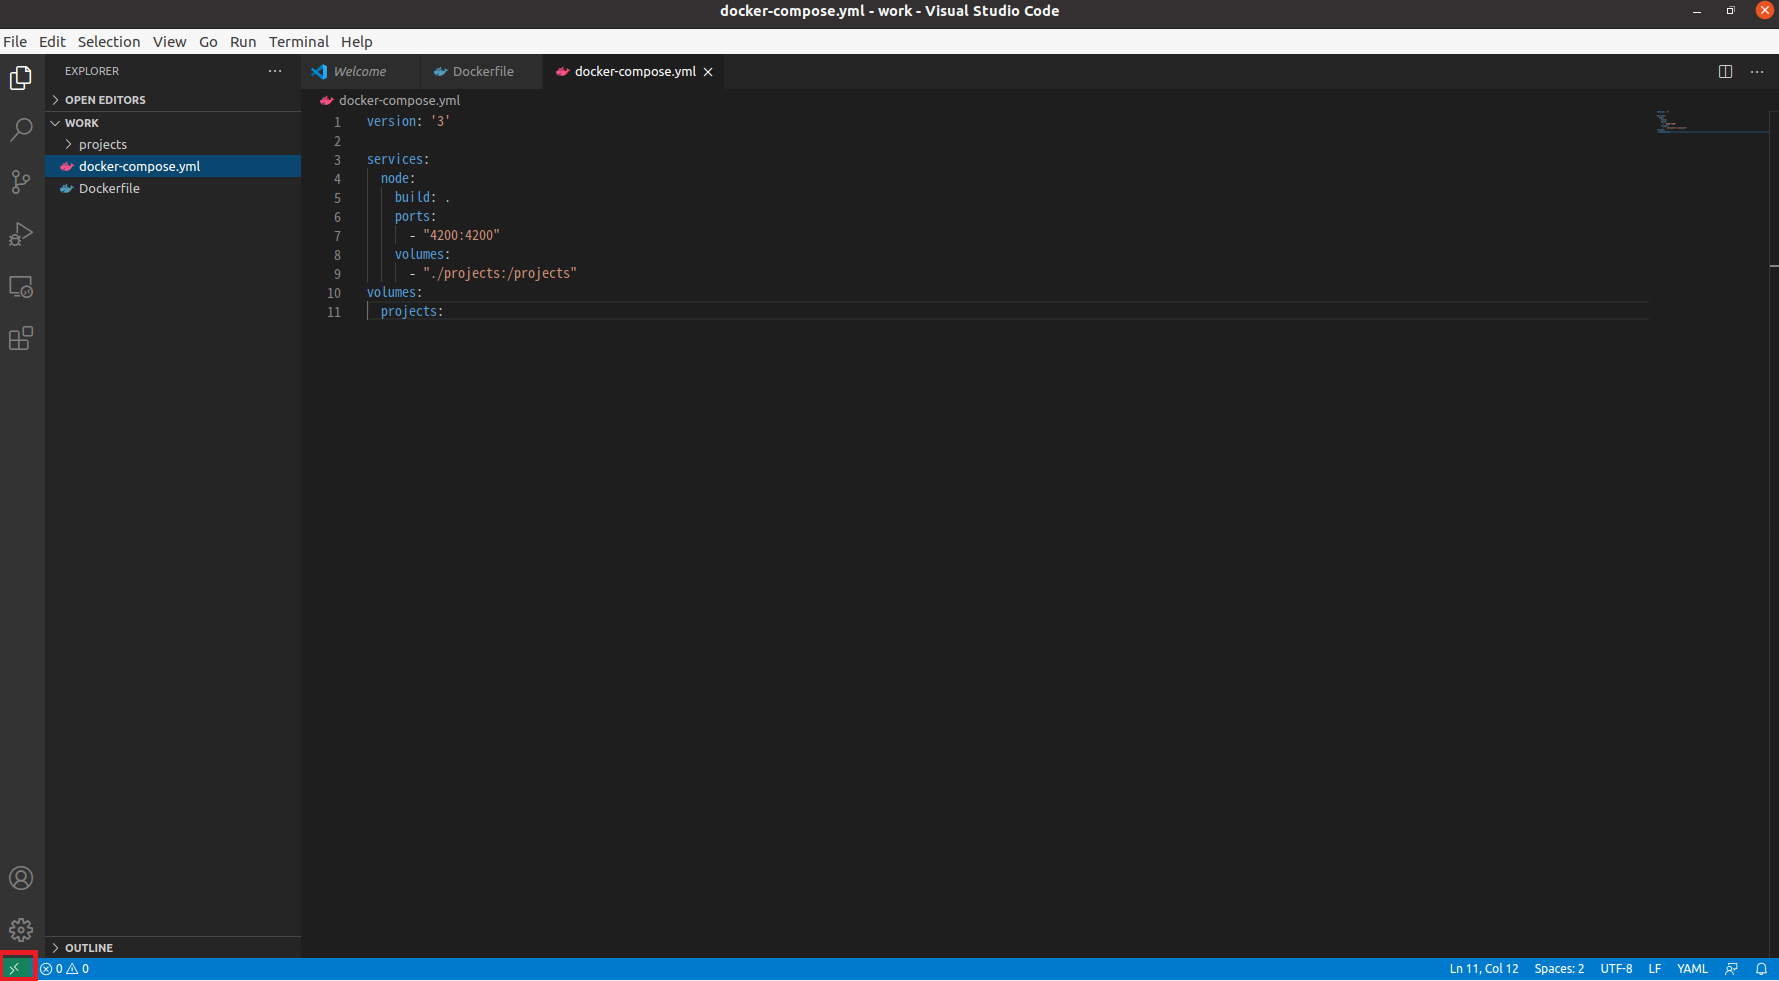Open the File menu

coord(15,42)
